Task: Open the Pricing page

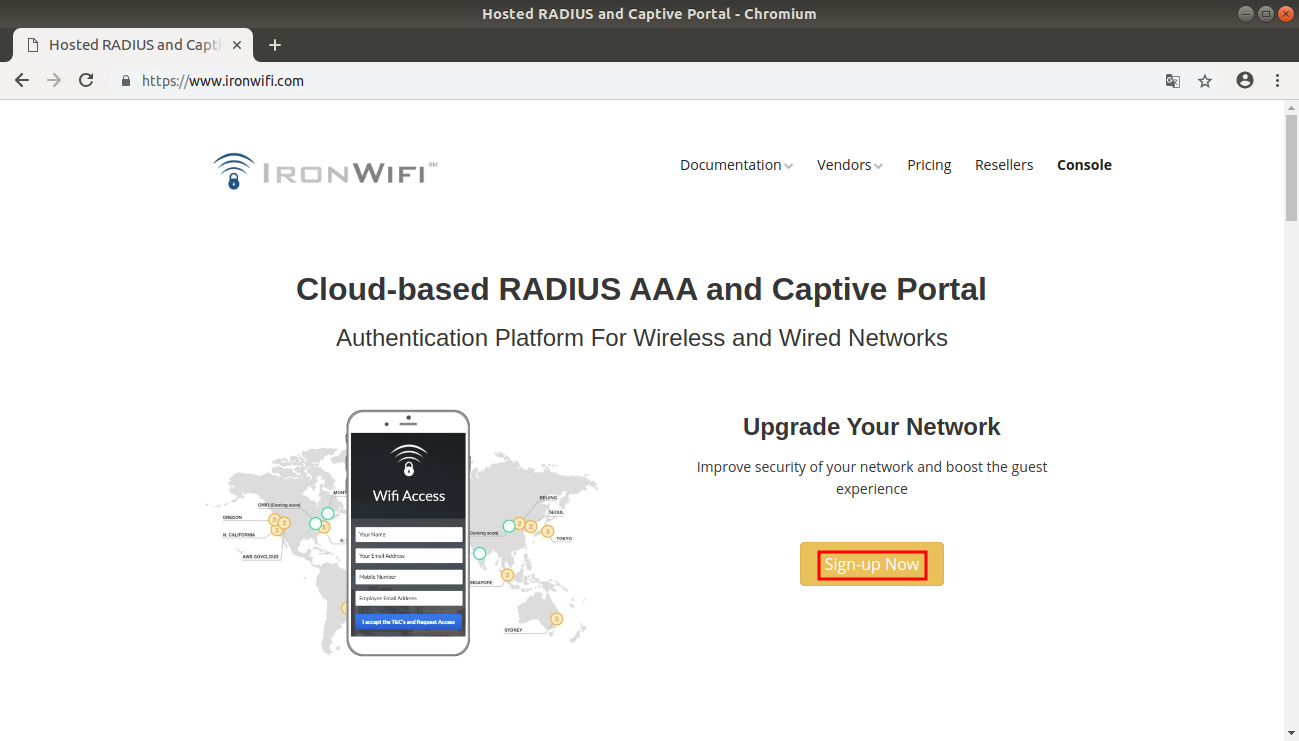Action: [x=929, y=165]
